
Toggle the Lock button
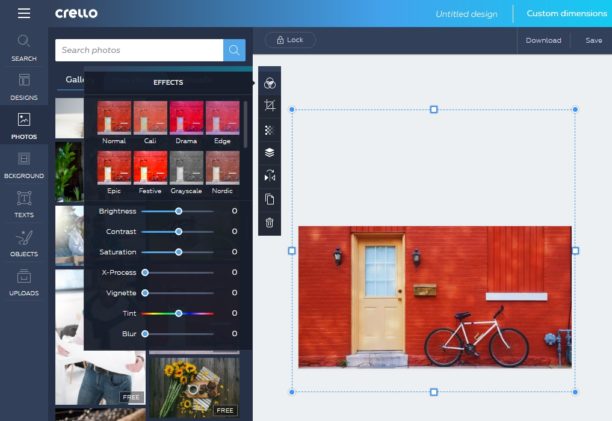point(290,40)
